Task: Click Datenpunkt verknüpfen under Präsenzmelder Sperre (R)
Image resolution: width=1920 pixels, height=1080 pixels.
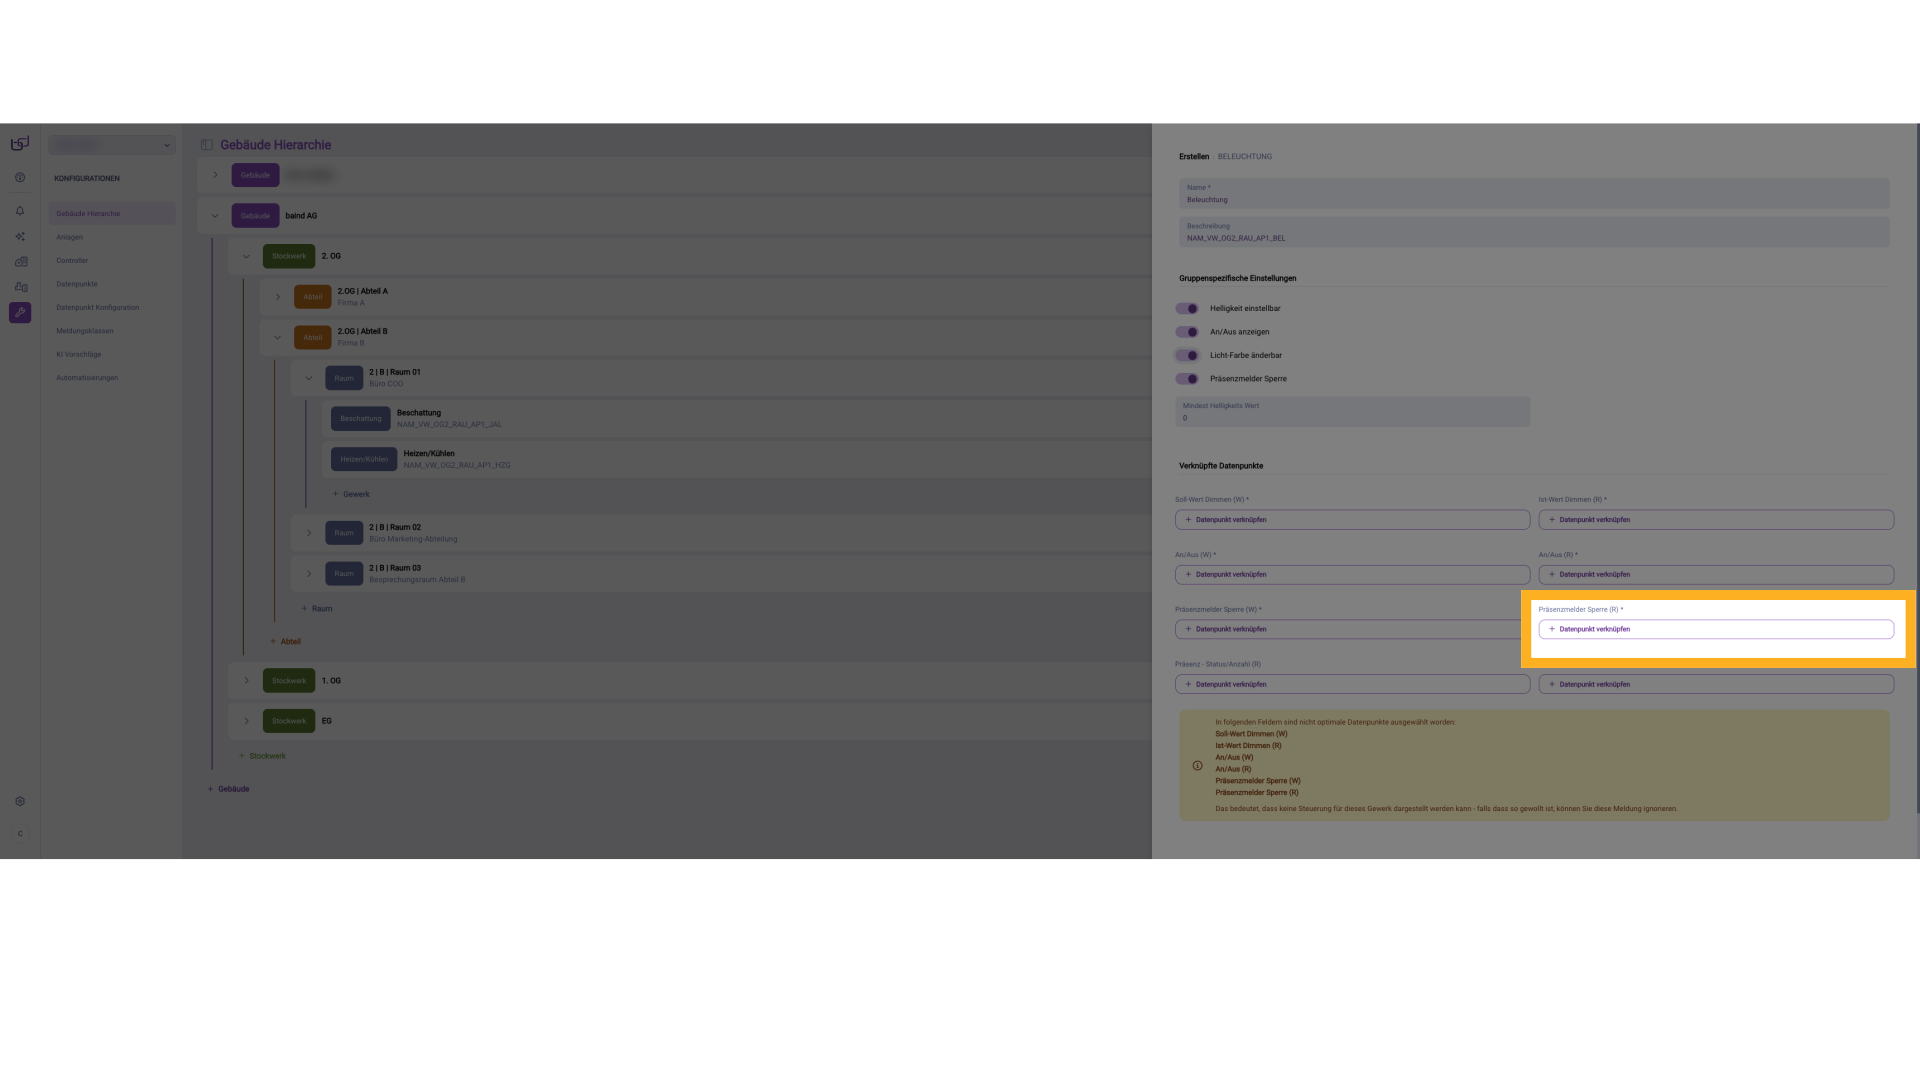Action: click(x=1715, y=629)
